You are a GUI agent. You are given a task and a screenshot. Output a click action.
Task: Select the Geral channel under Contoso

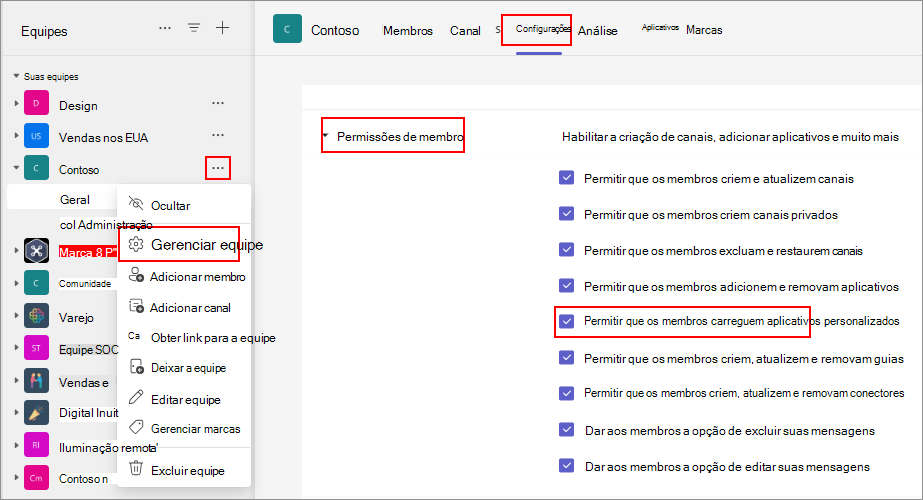pyautogui.click(x=75, y=200)
